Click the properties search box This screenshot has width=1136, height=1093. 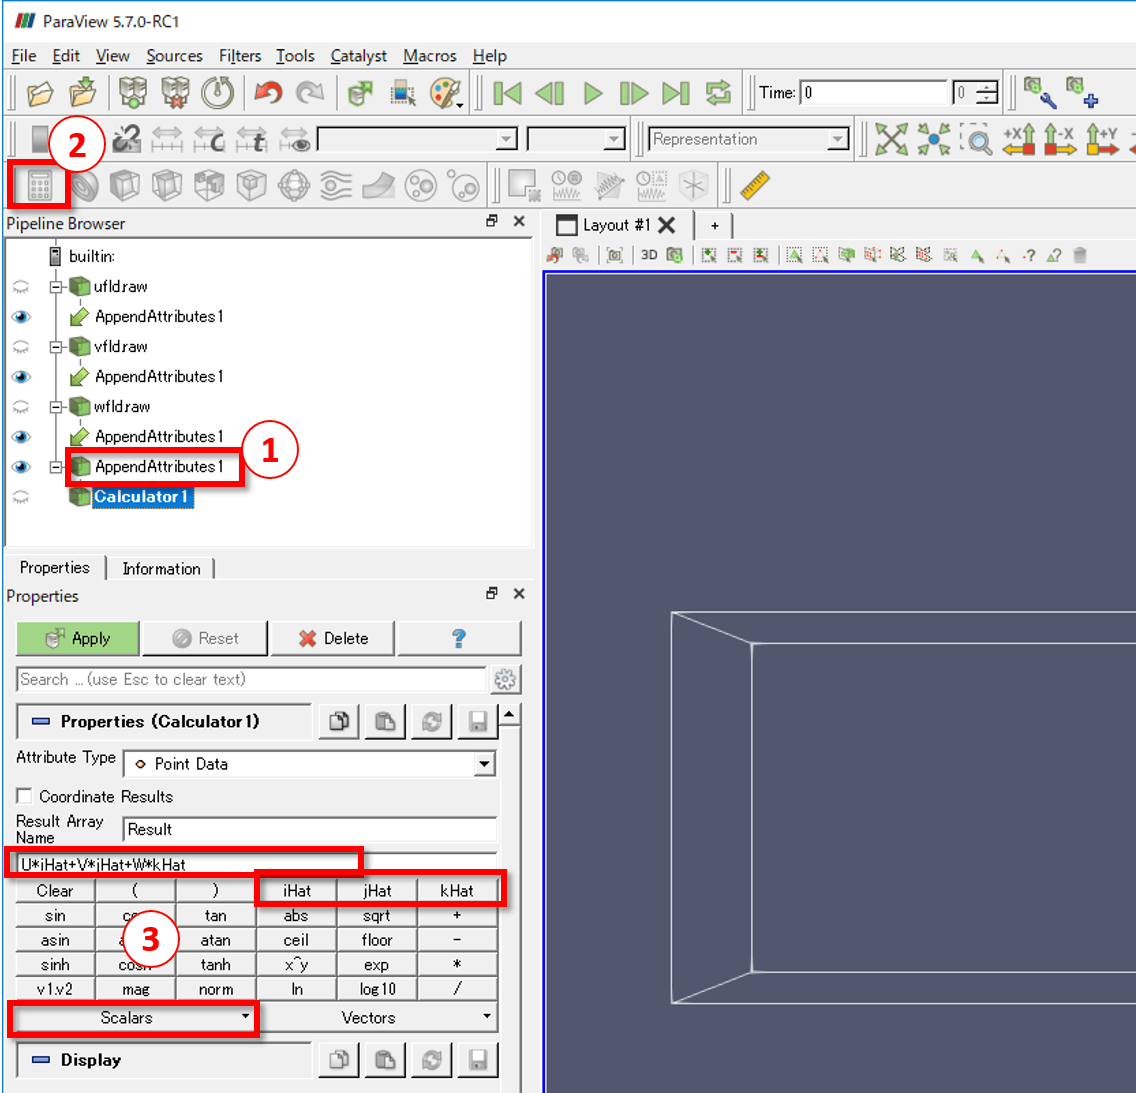(x=251, y=679)
